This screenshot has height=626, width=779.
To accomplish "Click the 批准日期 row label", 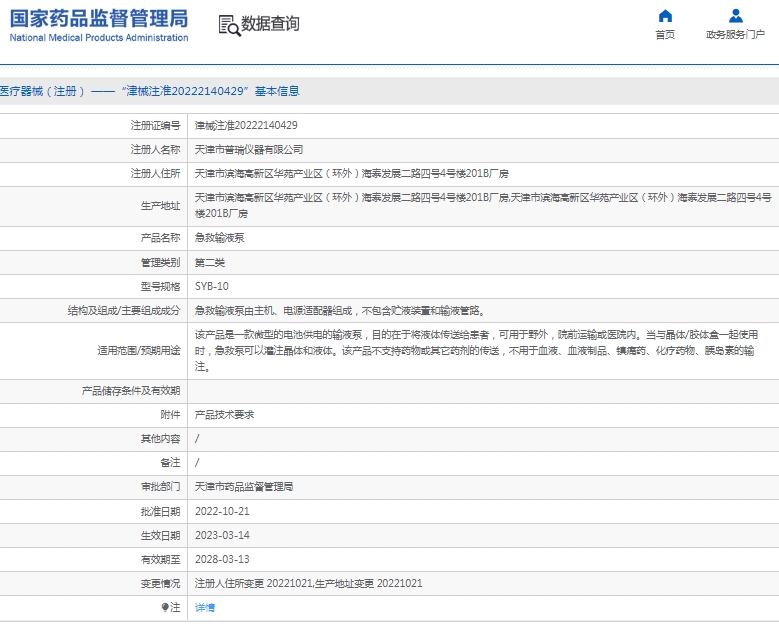I will (160, 511).
